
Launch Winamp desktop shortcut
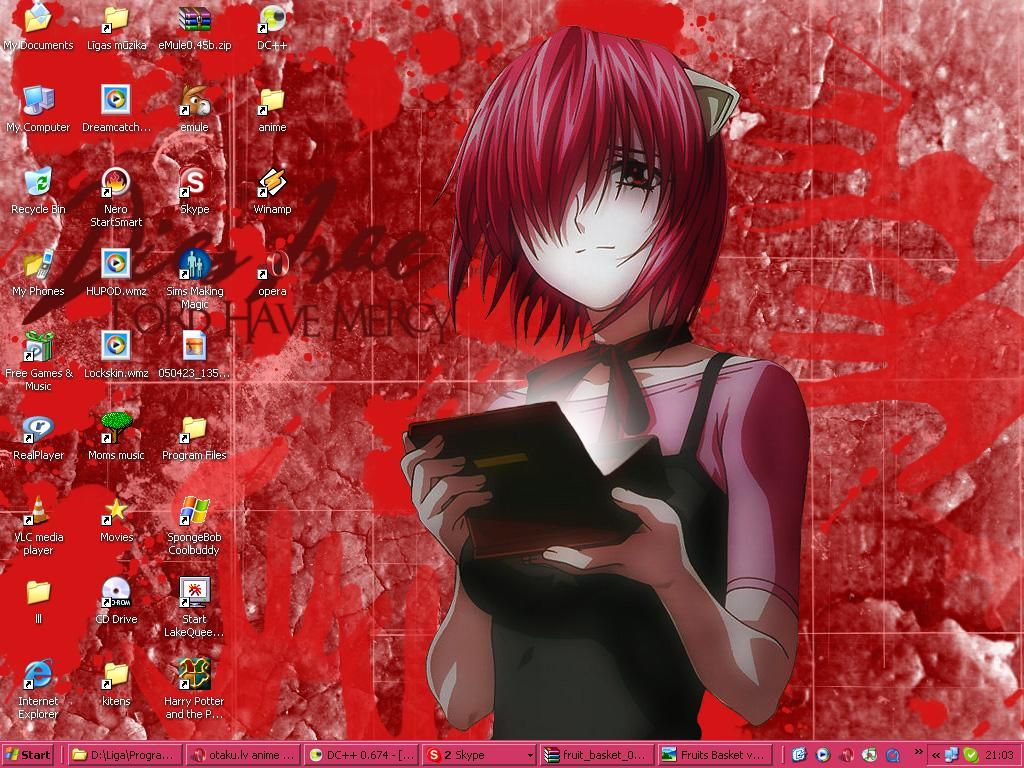[272, 191]
